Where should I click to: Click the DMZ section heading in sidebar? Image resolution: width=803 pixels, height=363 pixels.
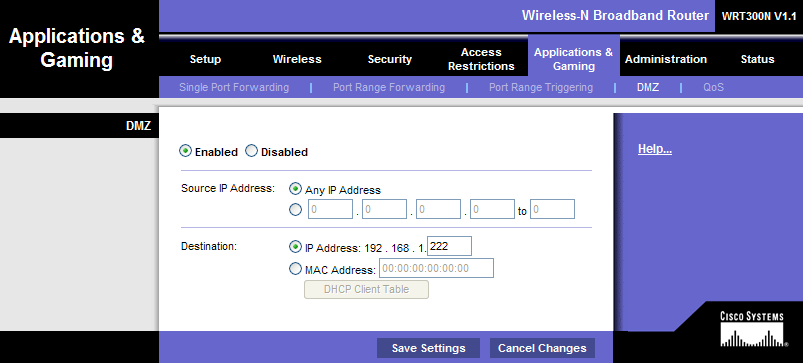(138, 126)
